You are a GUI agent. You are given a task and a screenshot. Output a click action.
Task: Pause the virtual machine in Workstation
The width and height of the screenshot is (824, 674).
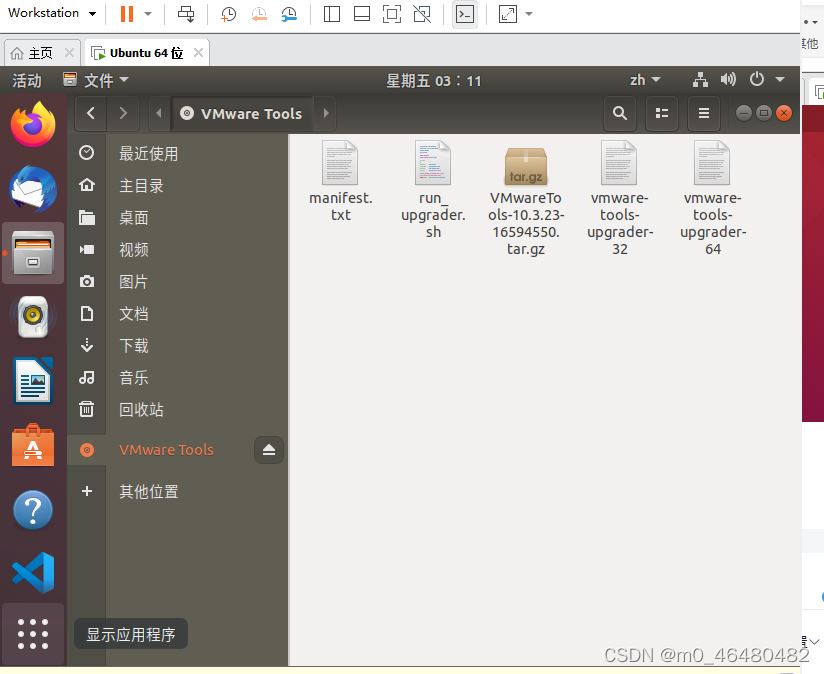click(x=127, y=14)
